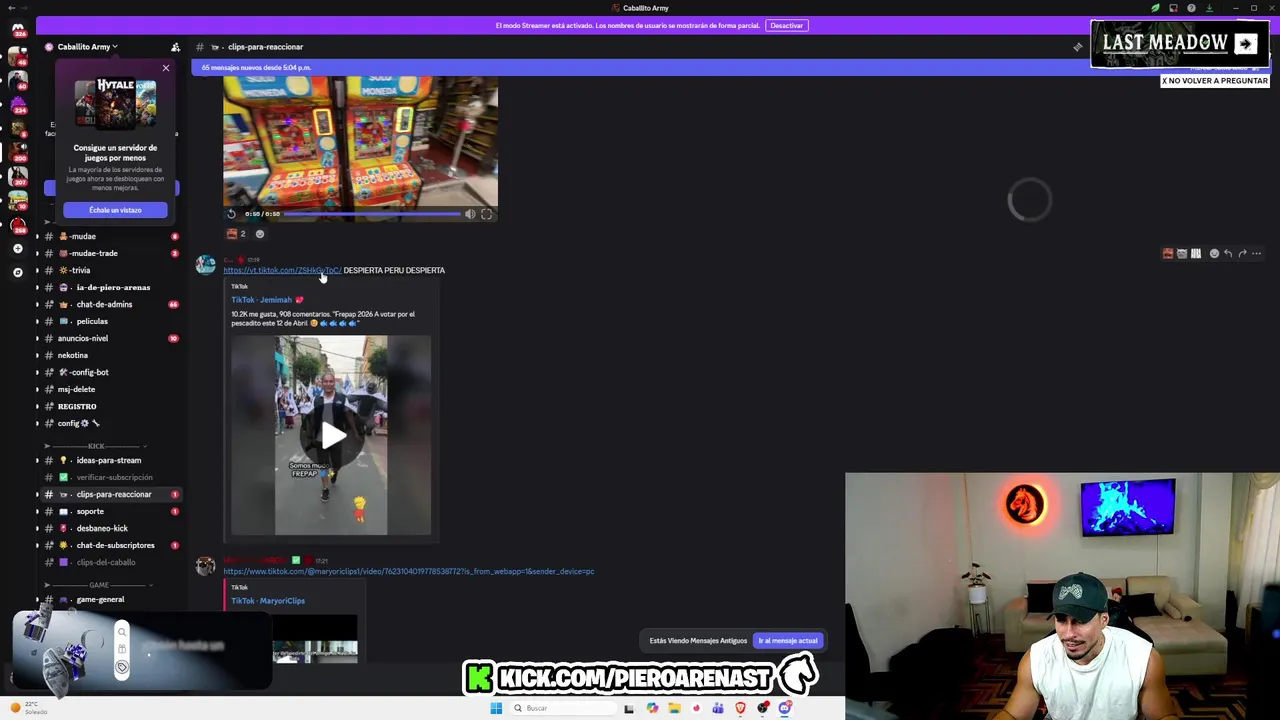Image resolution: width=1280 pixels, height=720 pixels.
Task: Click the 'TikTok · MaryoriClips' embed title
Action: (268, 601)
